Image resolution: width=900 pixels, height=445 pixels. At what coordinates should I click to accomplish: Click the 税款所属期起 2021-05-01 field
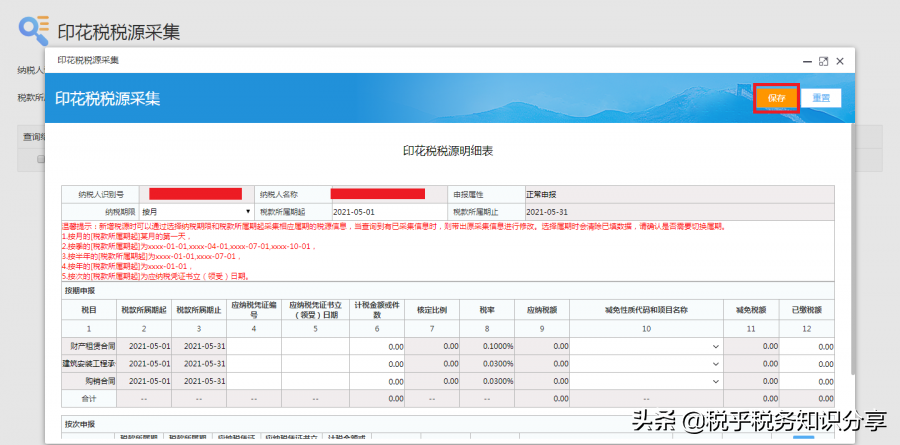[389, 211]
